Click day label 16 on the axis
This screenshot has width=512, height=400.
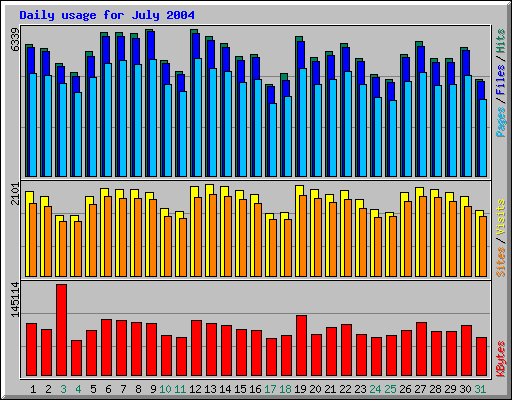(x=255, y=389)
